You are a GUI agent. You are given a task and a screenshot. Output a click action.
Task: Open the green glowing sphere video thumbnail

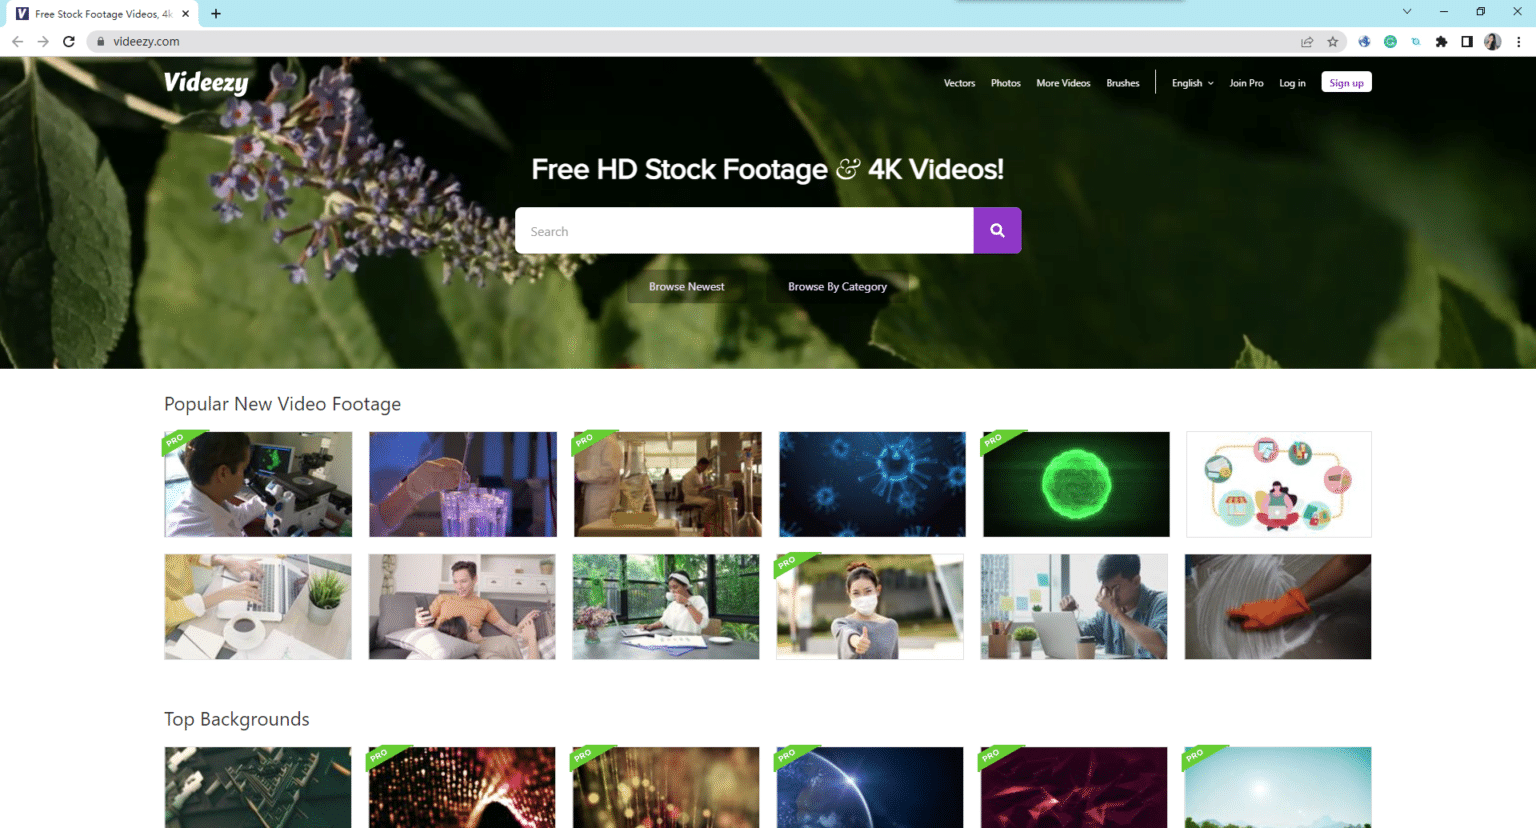point(1076,484)
